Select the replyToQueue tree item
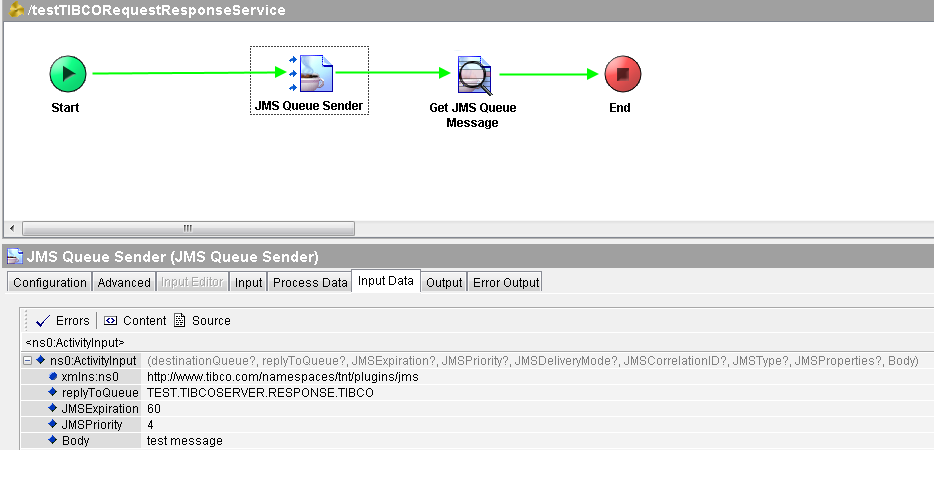This screenshot has width=934, height=504. coord(99,393)
